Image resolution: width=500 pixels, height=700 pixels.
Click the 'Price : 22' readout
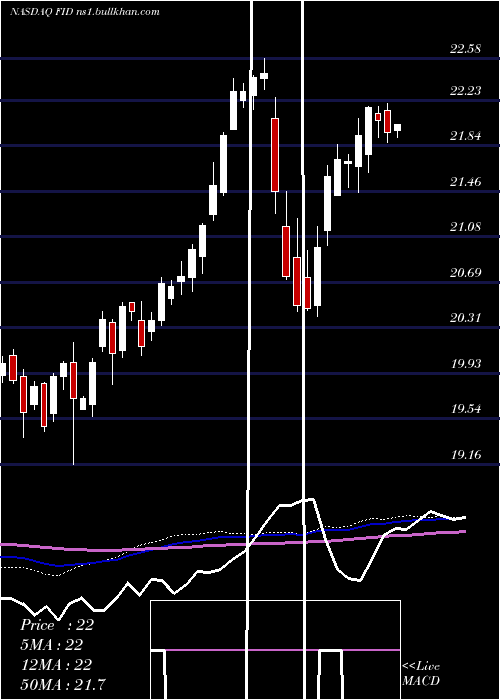[57, 625]
